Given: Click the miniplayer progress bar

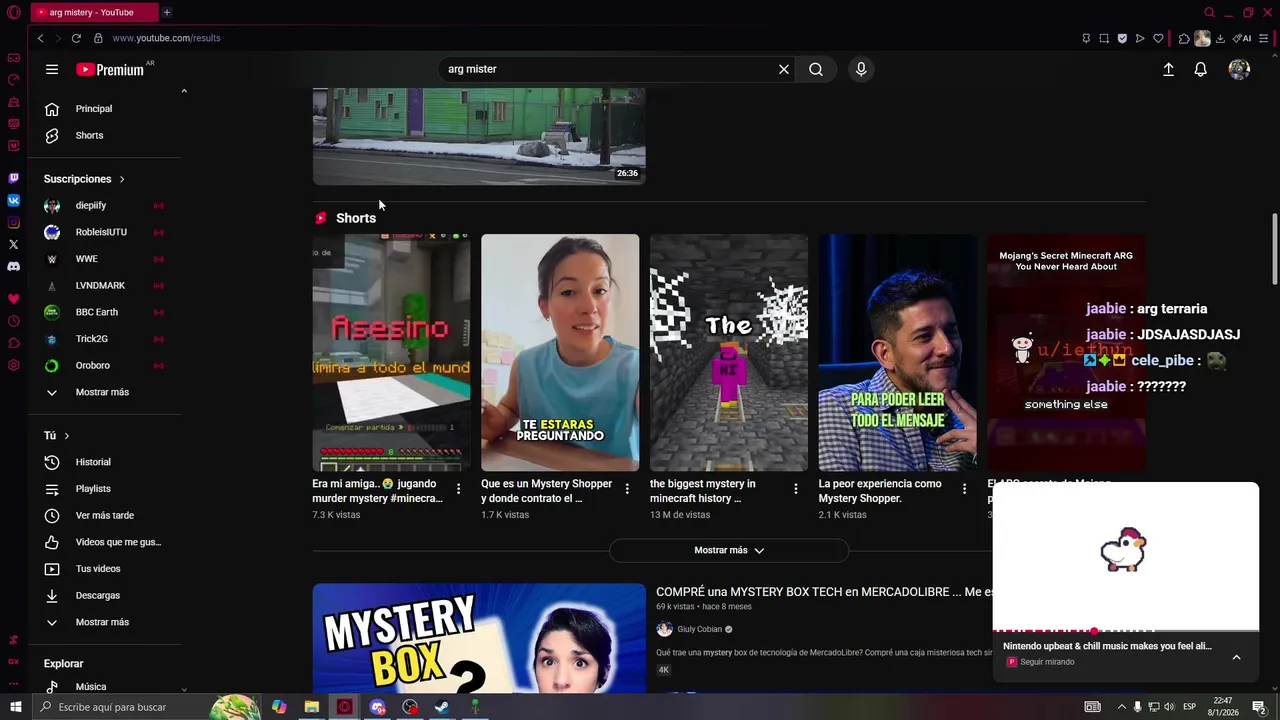Looking at the screenshot, I should (1126, 631).
